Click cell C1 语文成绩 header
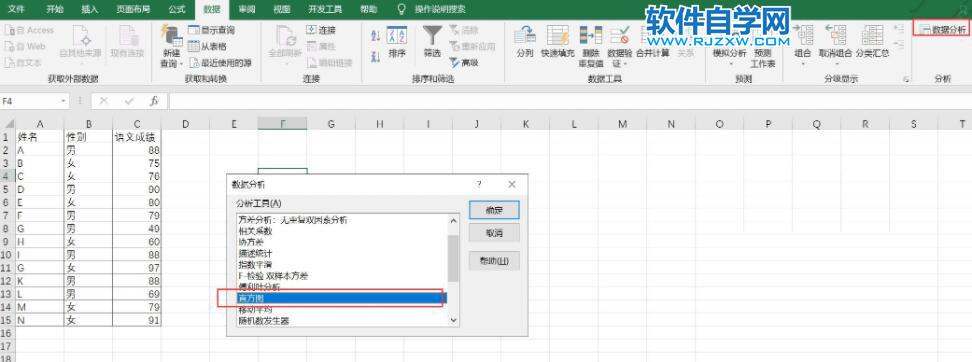 tap(137, 137)
